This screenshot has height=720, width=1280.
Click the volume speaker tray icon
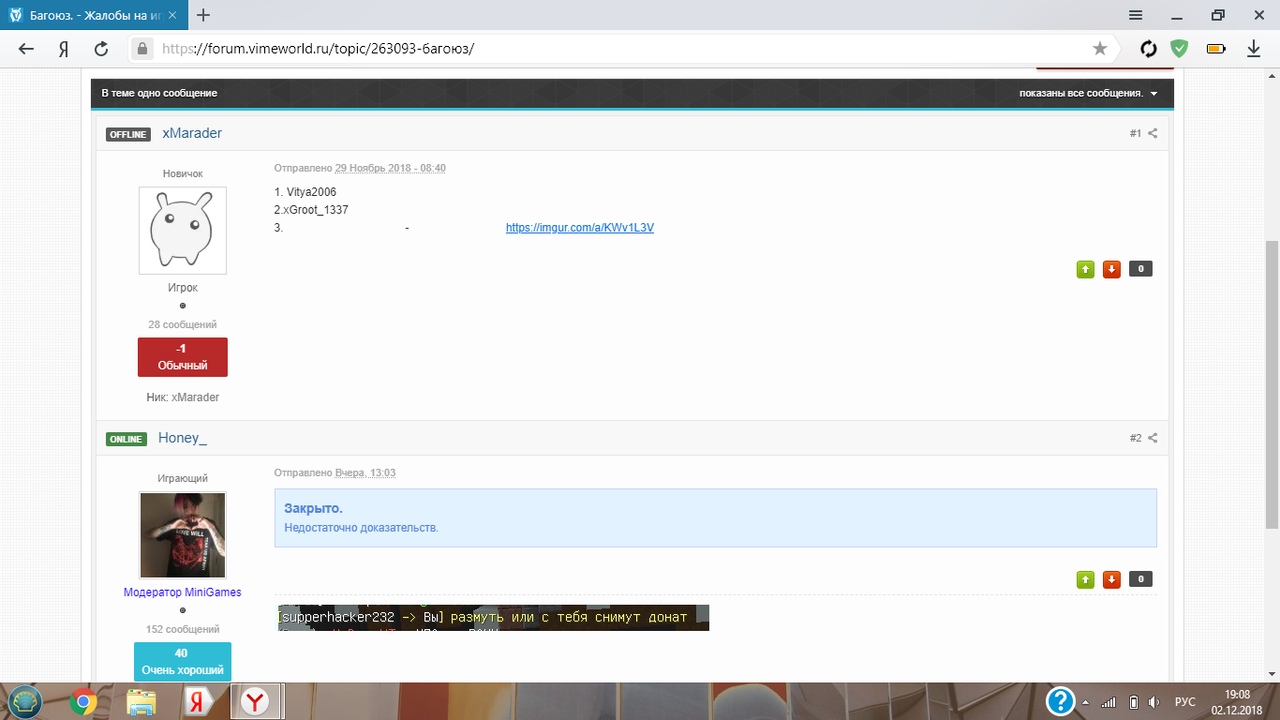(x=1155, y=702)
